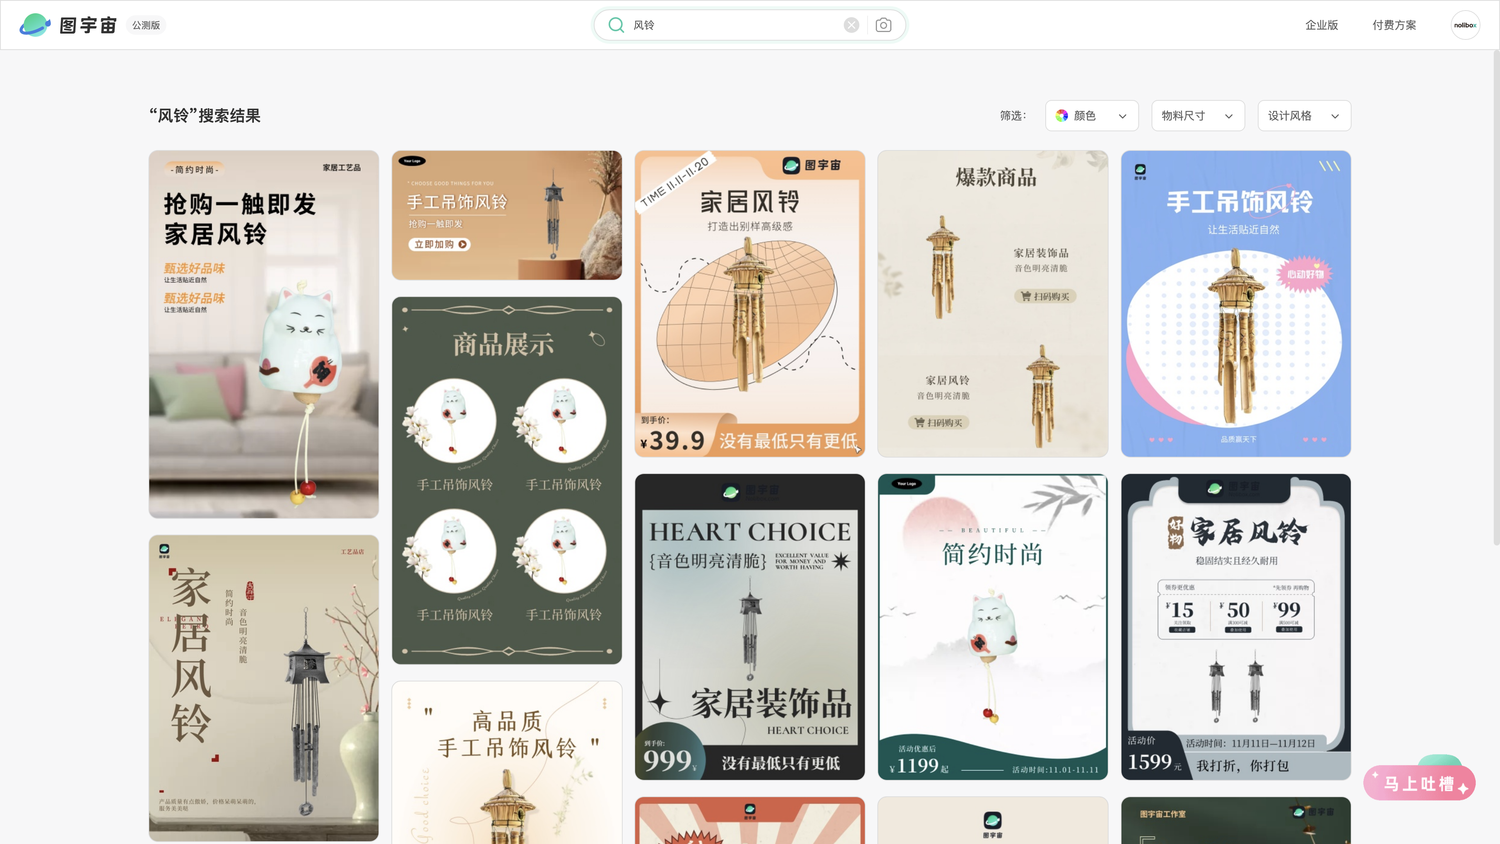The image size is (1500, 844).
Task: Open the 好物家居风铃 coupon template
Action: 1236,627
